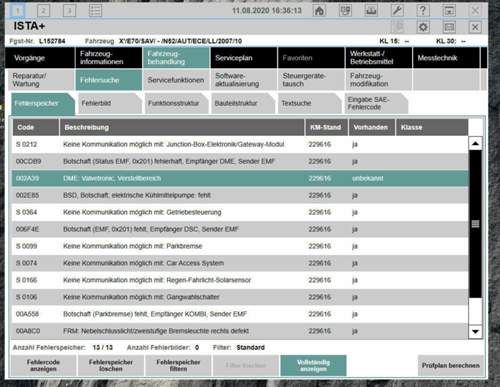The width and height of the screenshot is (500, 387).
Task: Switch to Steuergerätetausch sub-tab
Action: [x=311, y=80]
